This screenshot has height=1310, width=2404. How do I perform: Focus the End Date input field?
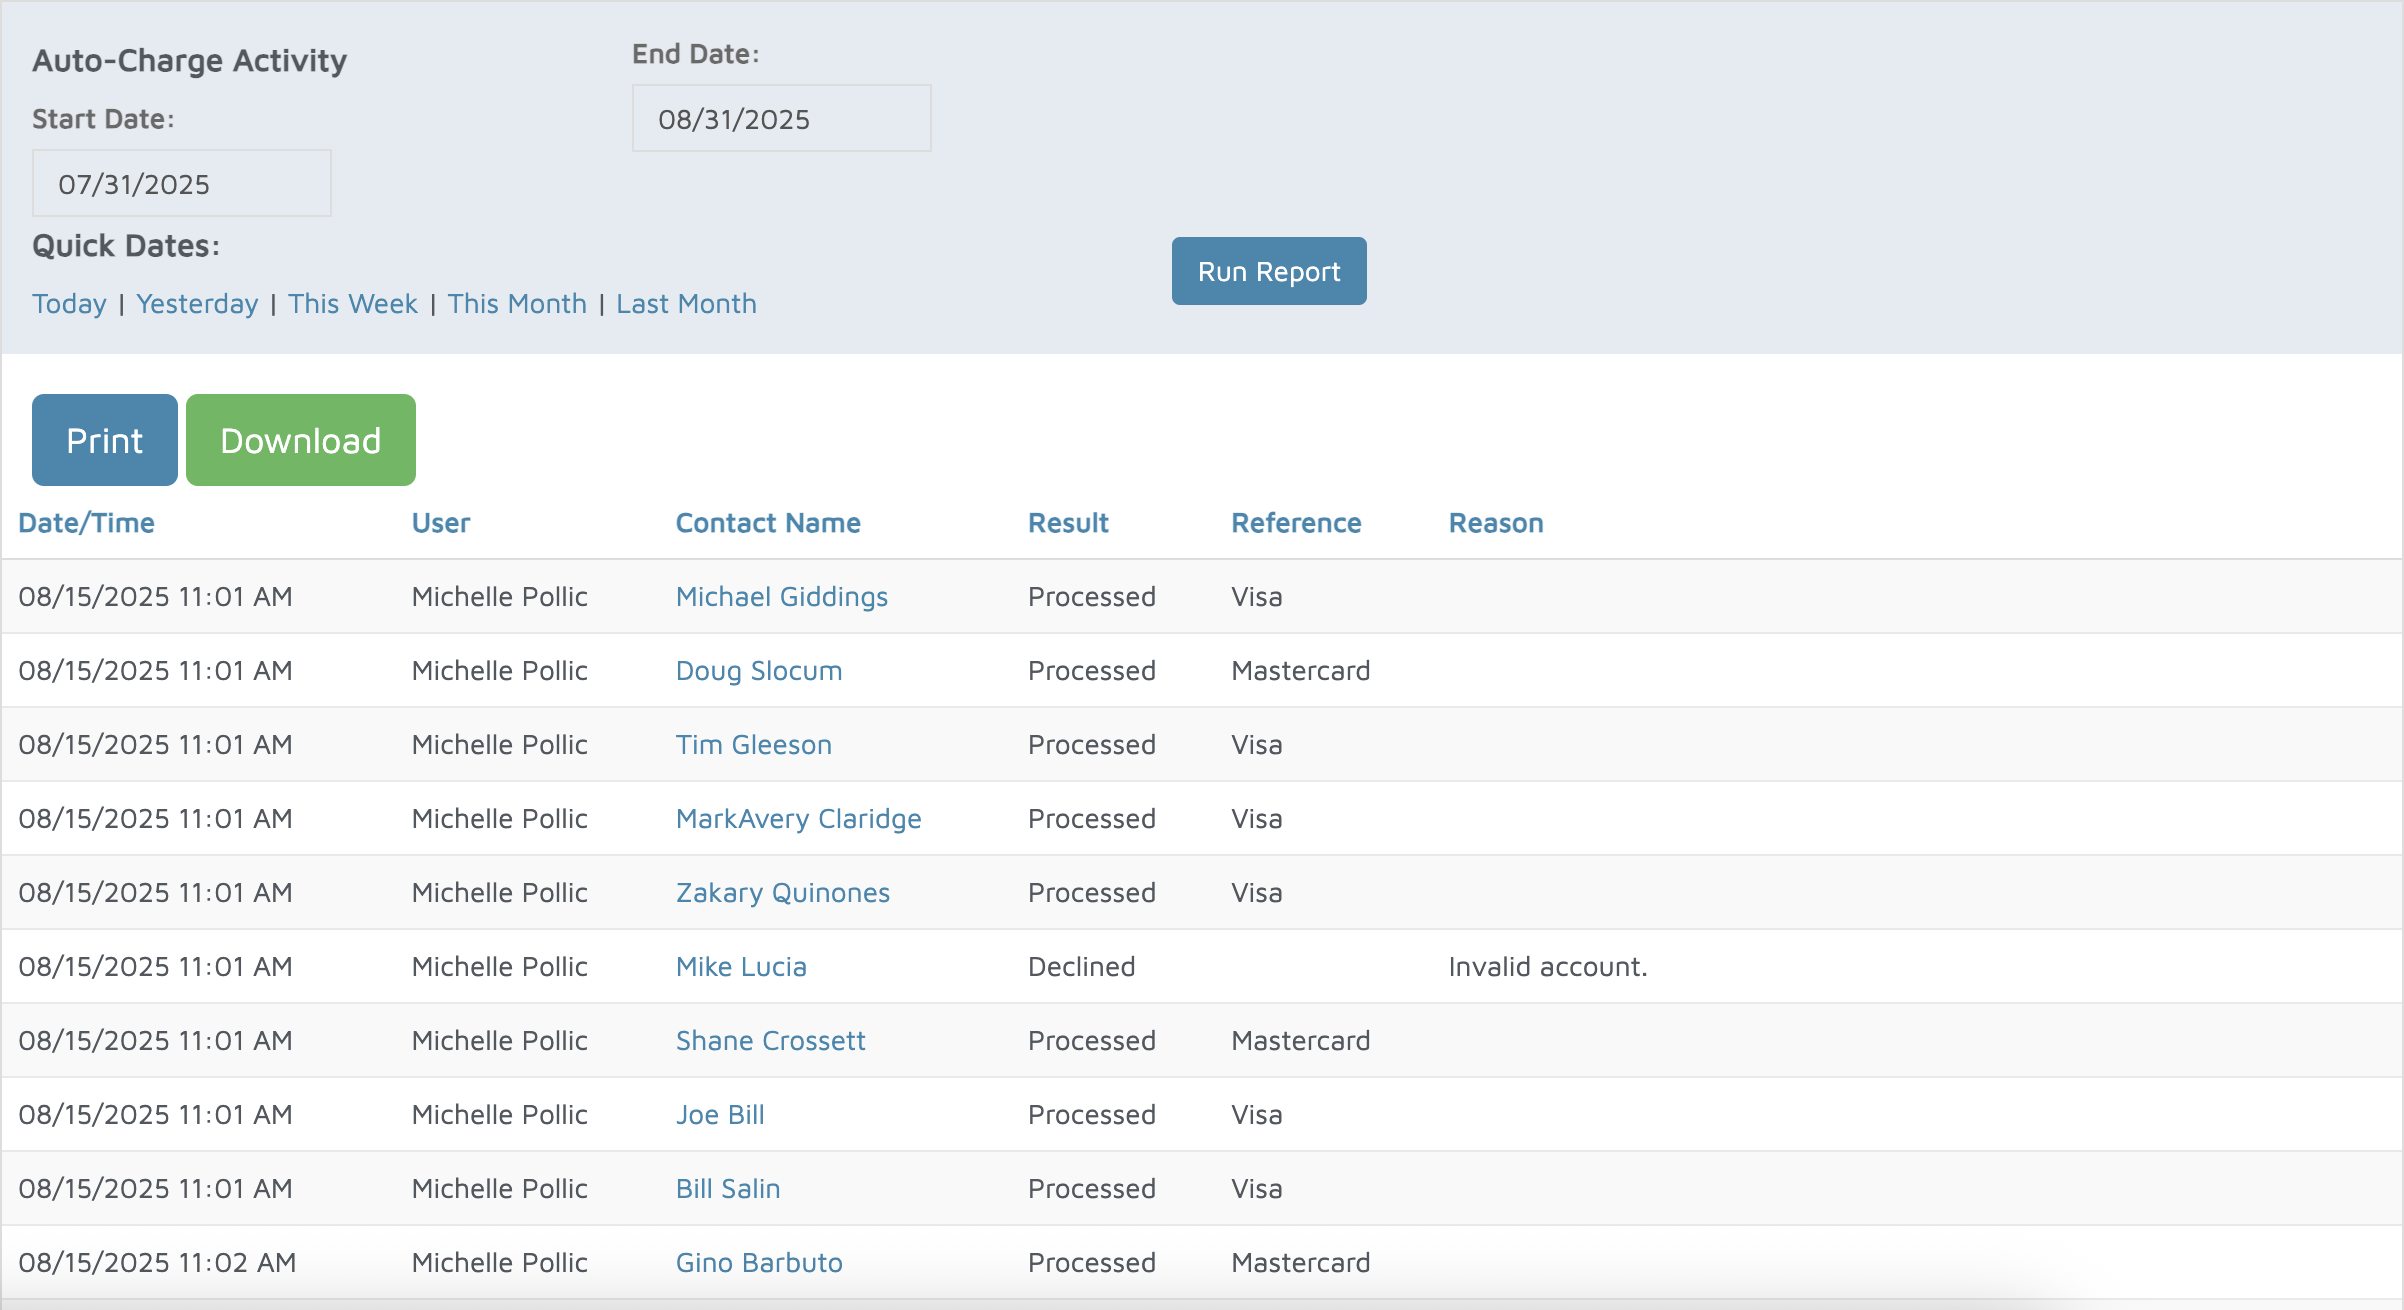point(780,118)
